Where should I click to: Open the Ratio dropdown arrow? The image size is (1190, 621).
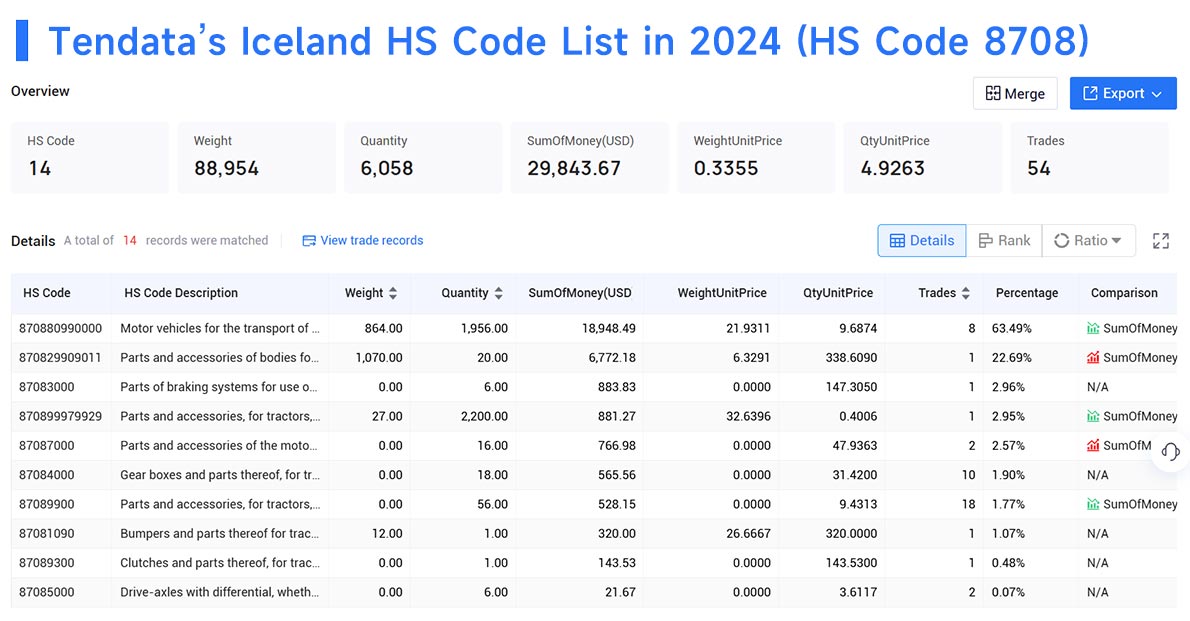click(1115, 240)
